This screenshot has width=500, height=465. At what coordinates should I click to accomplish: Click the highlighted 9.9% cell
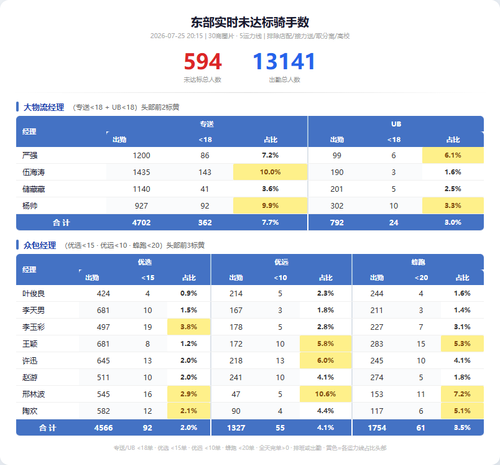(270, 206)
